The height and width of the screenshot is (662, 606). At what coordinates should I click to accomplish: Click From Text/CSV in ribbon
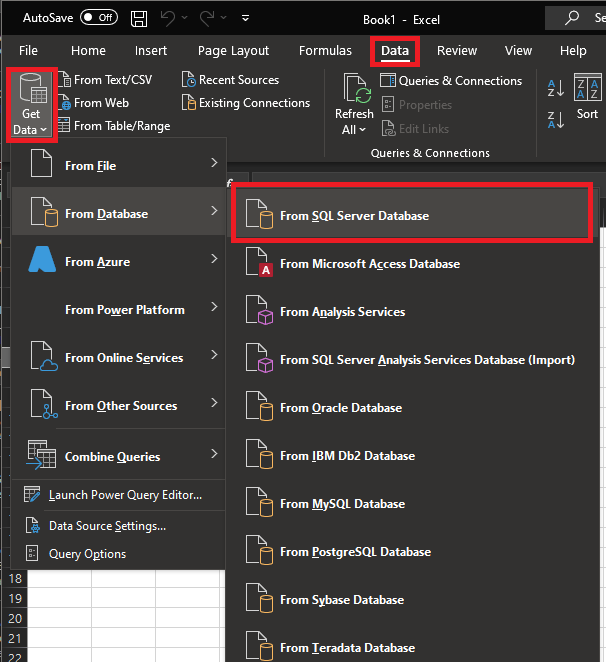click(106, 80)
